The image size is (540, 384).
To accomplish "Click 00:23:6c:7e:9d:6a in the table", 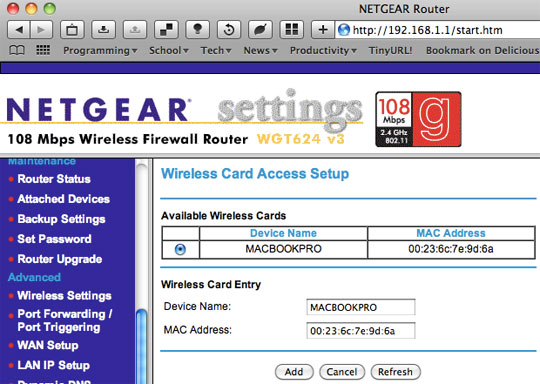I will point(451,249).
